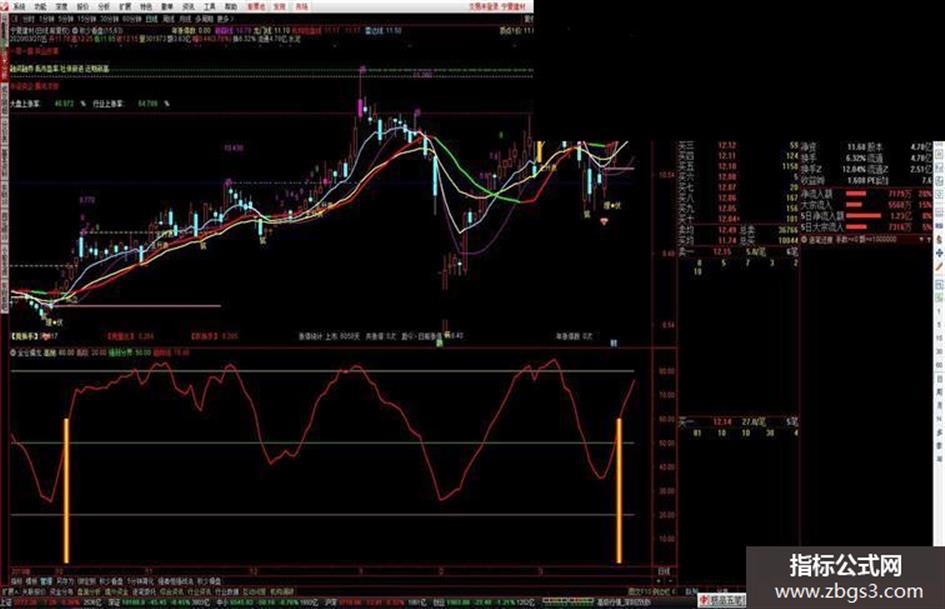945x609 pixels.
Task: Open the 多周期 multi-period view
Action: pos(204,19)
